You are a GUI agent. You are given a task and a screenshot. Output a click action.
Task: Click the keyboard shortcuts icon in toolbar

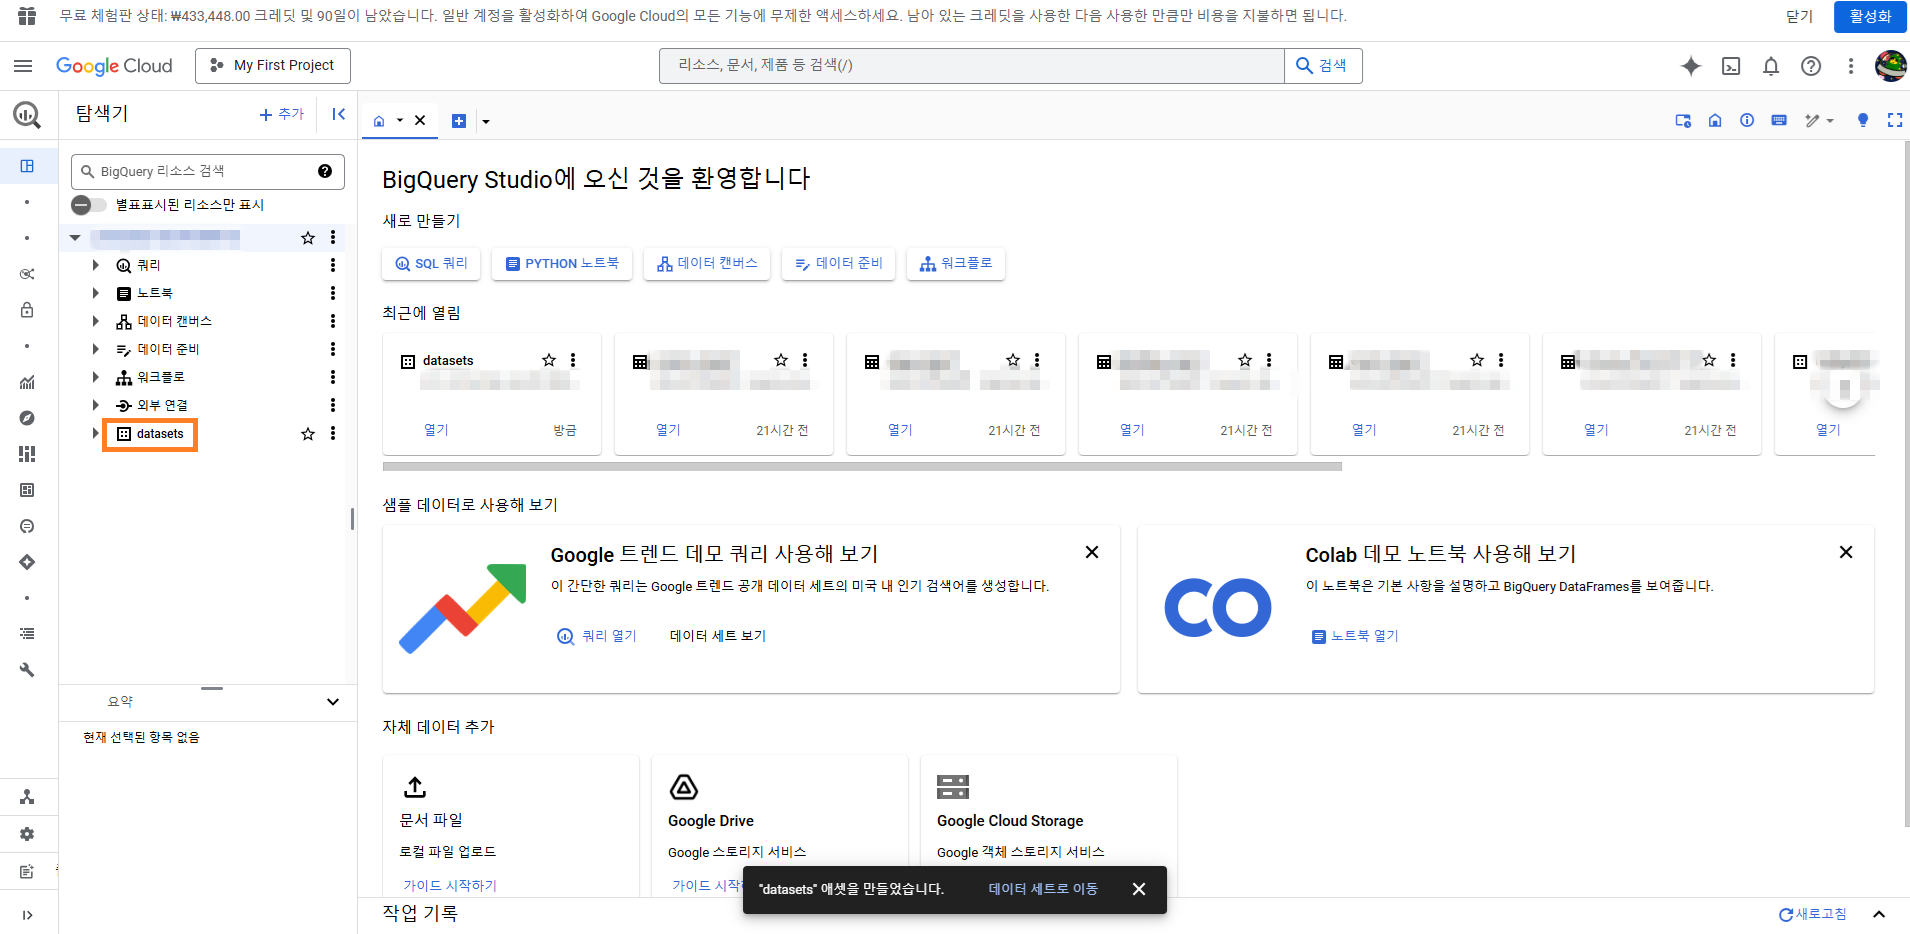(1779, 120)
